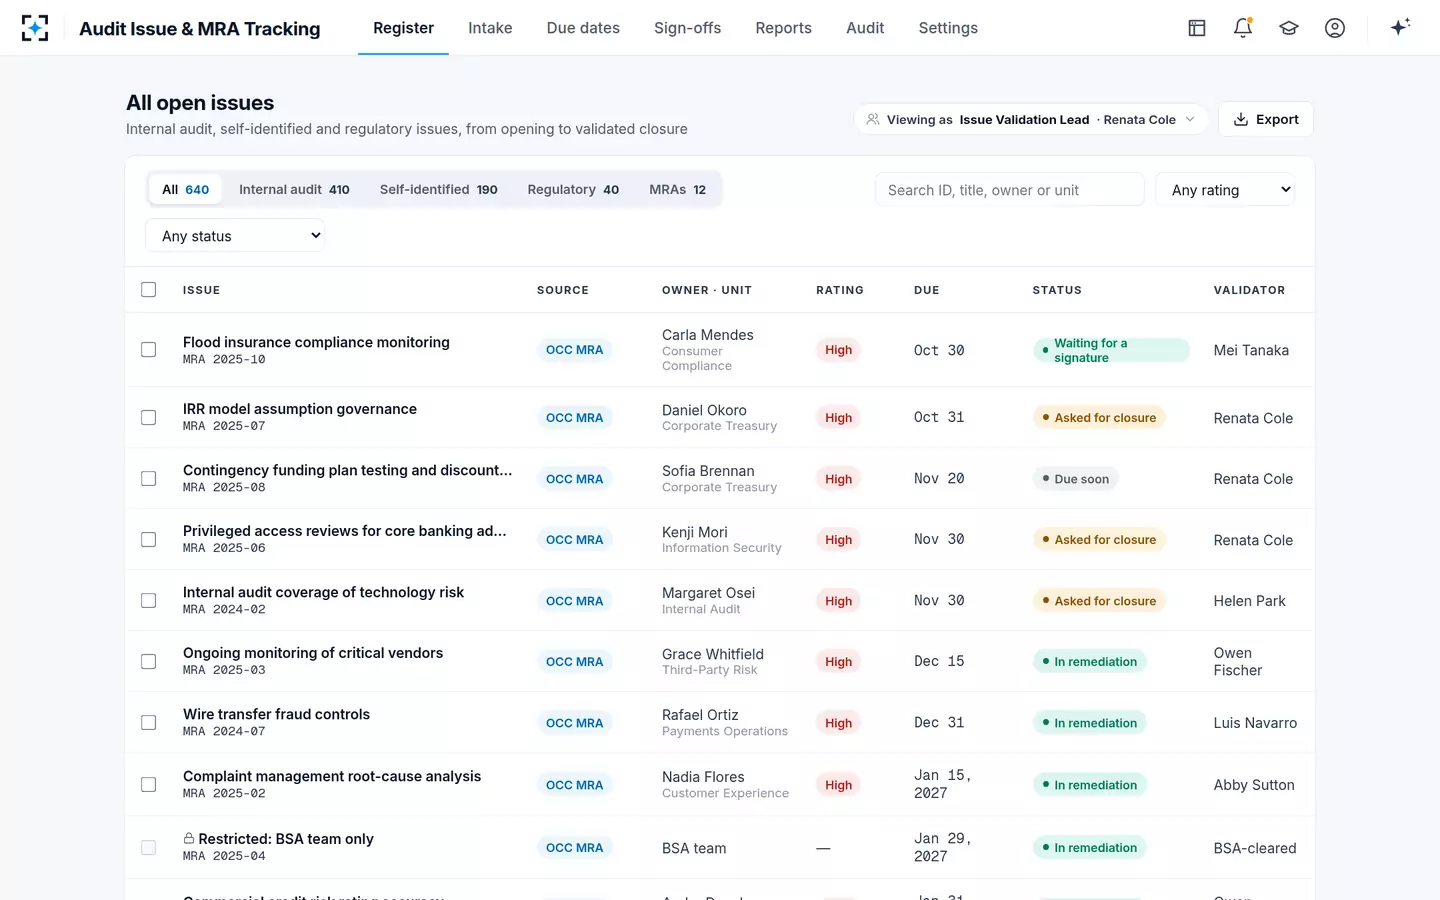The width and height of the screenshot is (1440, 900).
Task: Click the RATING column header
Action: [x=839, y=290]
